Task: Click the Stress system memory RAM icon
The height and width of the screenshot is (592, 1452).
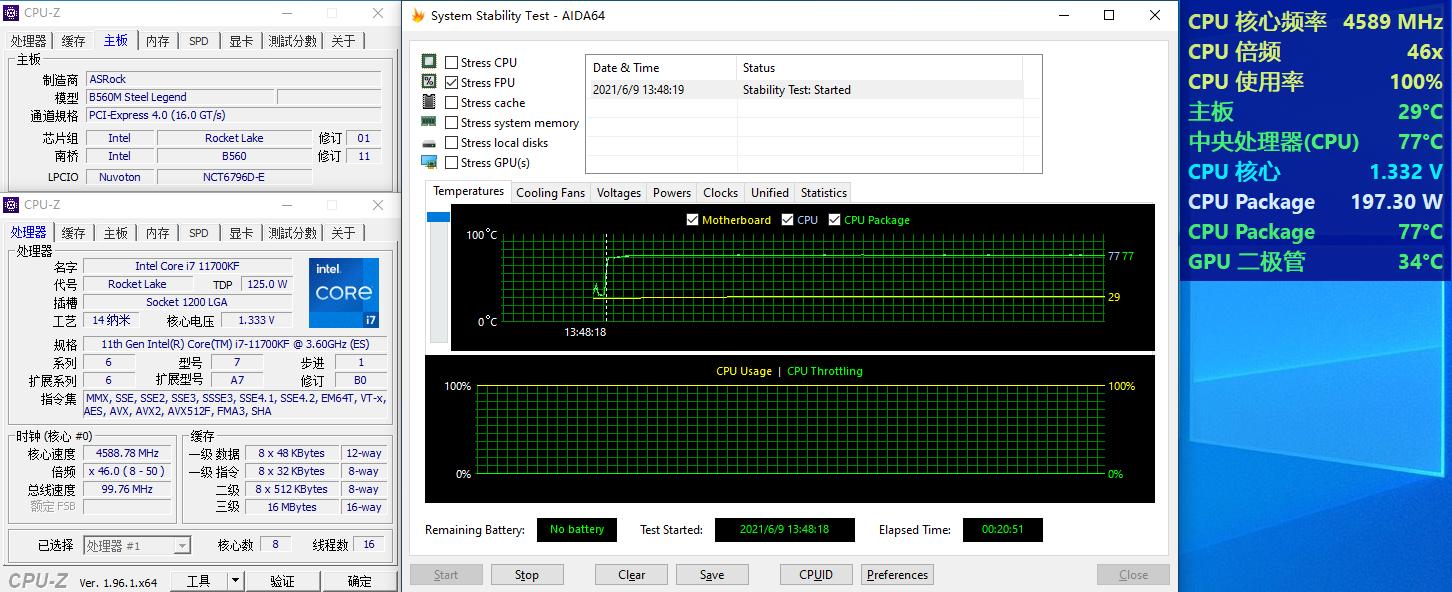Action: pyautogui.click(x=429, y=122)
